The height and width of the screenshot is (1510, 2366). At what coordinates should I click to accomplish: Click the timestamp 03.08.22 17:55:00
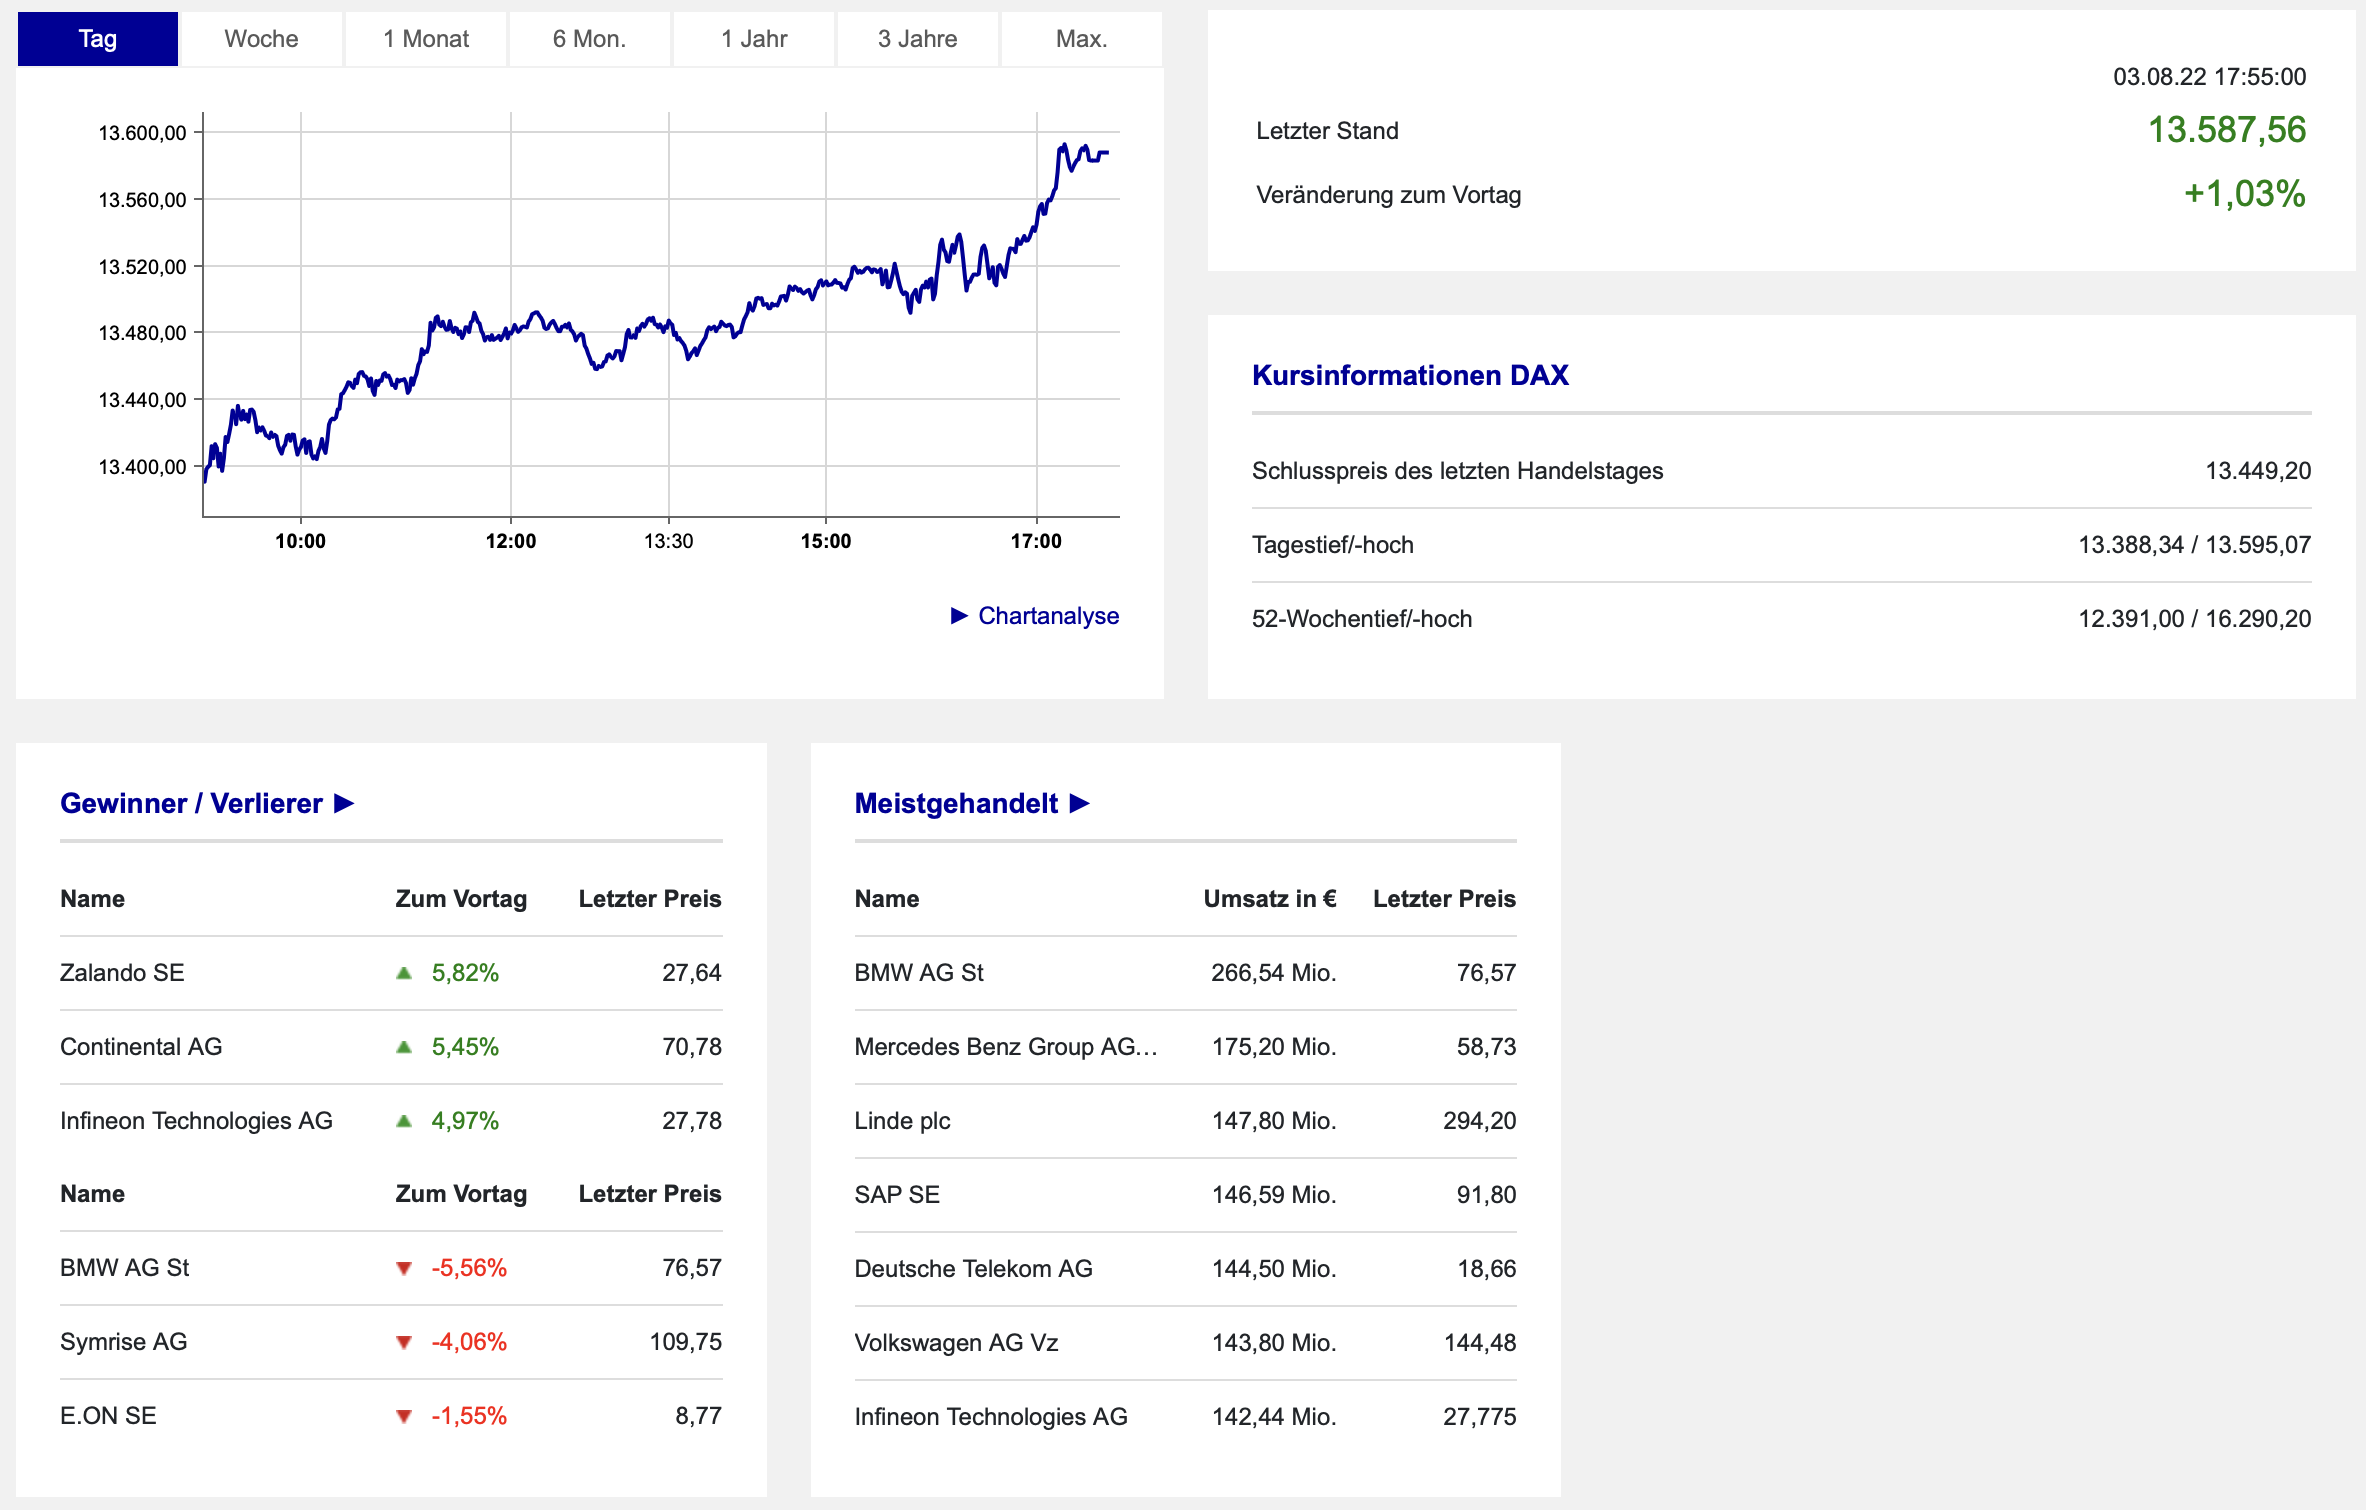tap(2210, 77)
